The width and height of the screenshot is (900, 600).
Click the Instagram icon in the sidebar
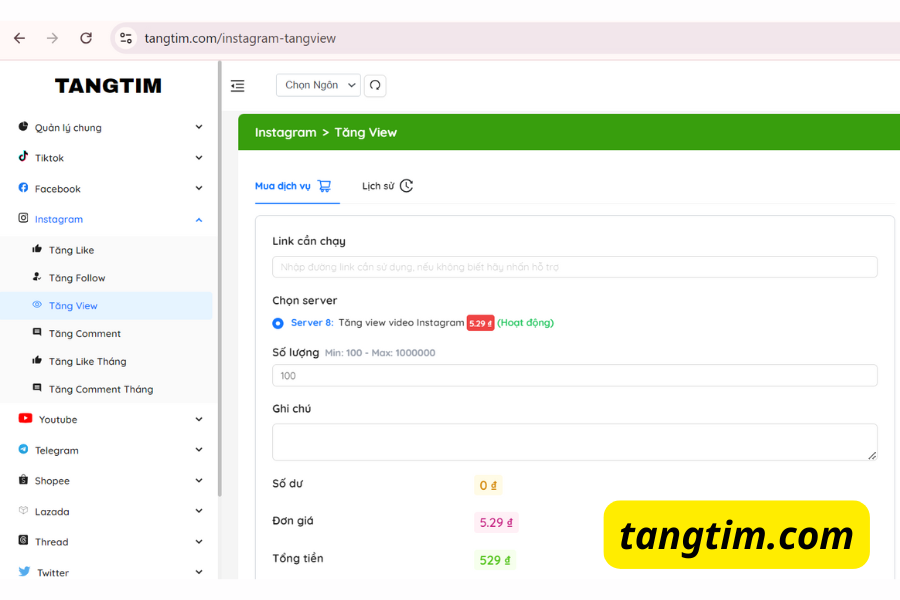pyautogui.click(x=22, y=219)
